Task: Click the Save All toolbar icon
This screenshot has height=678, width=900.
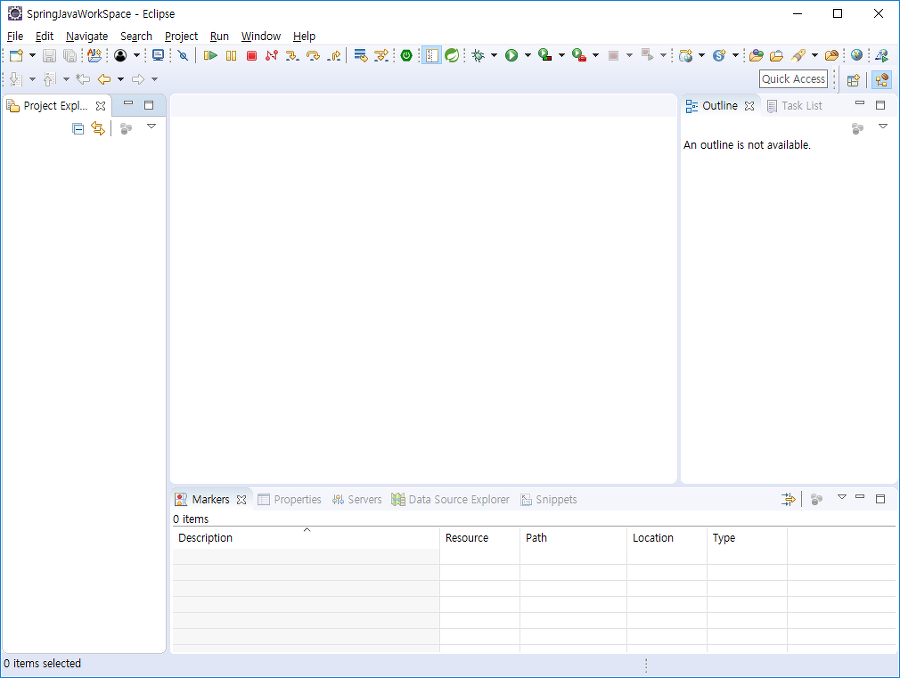Action: point(69,56)
